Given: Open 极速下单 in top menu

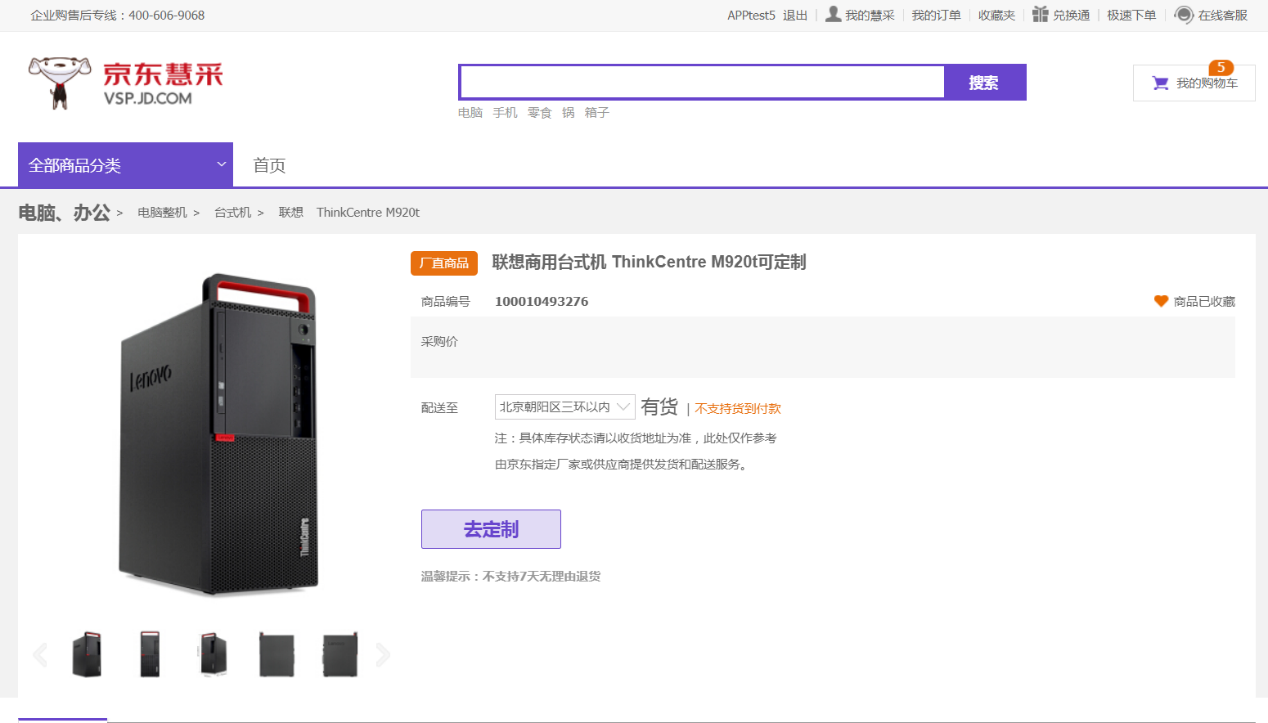Looking at the screenshot, I should pos(1131,15).
